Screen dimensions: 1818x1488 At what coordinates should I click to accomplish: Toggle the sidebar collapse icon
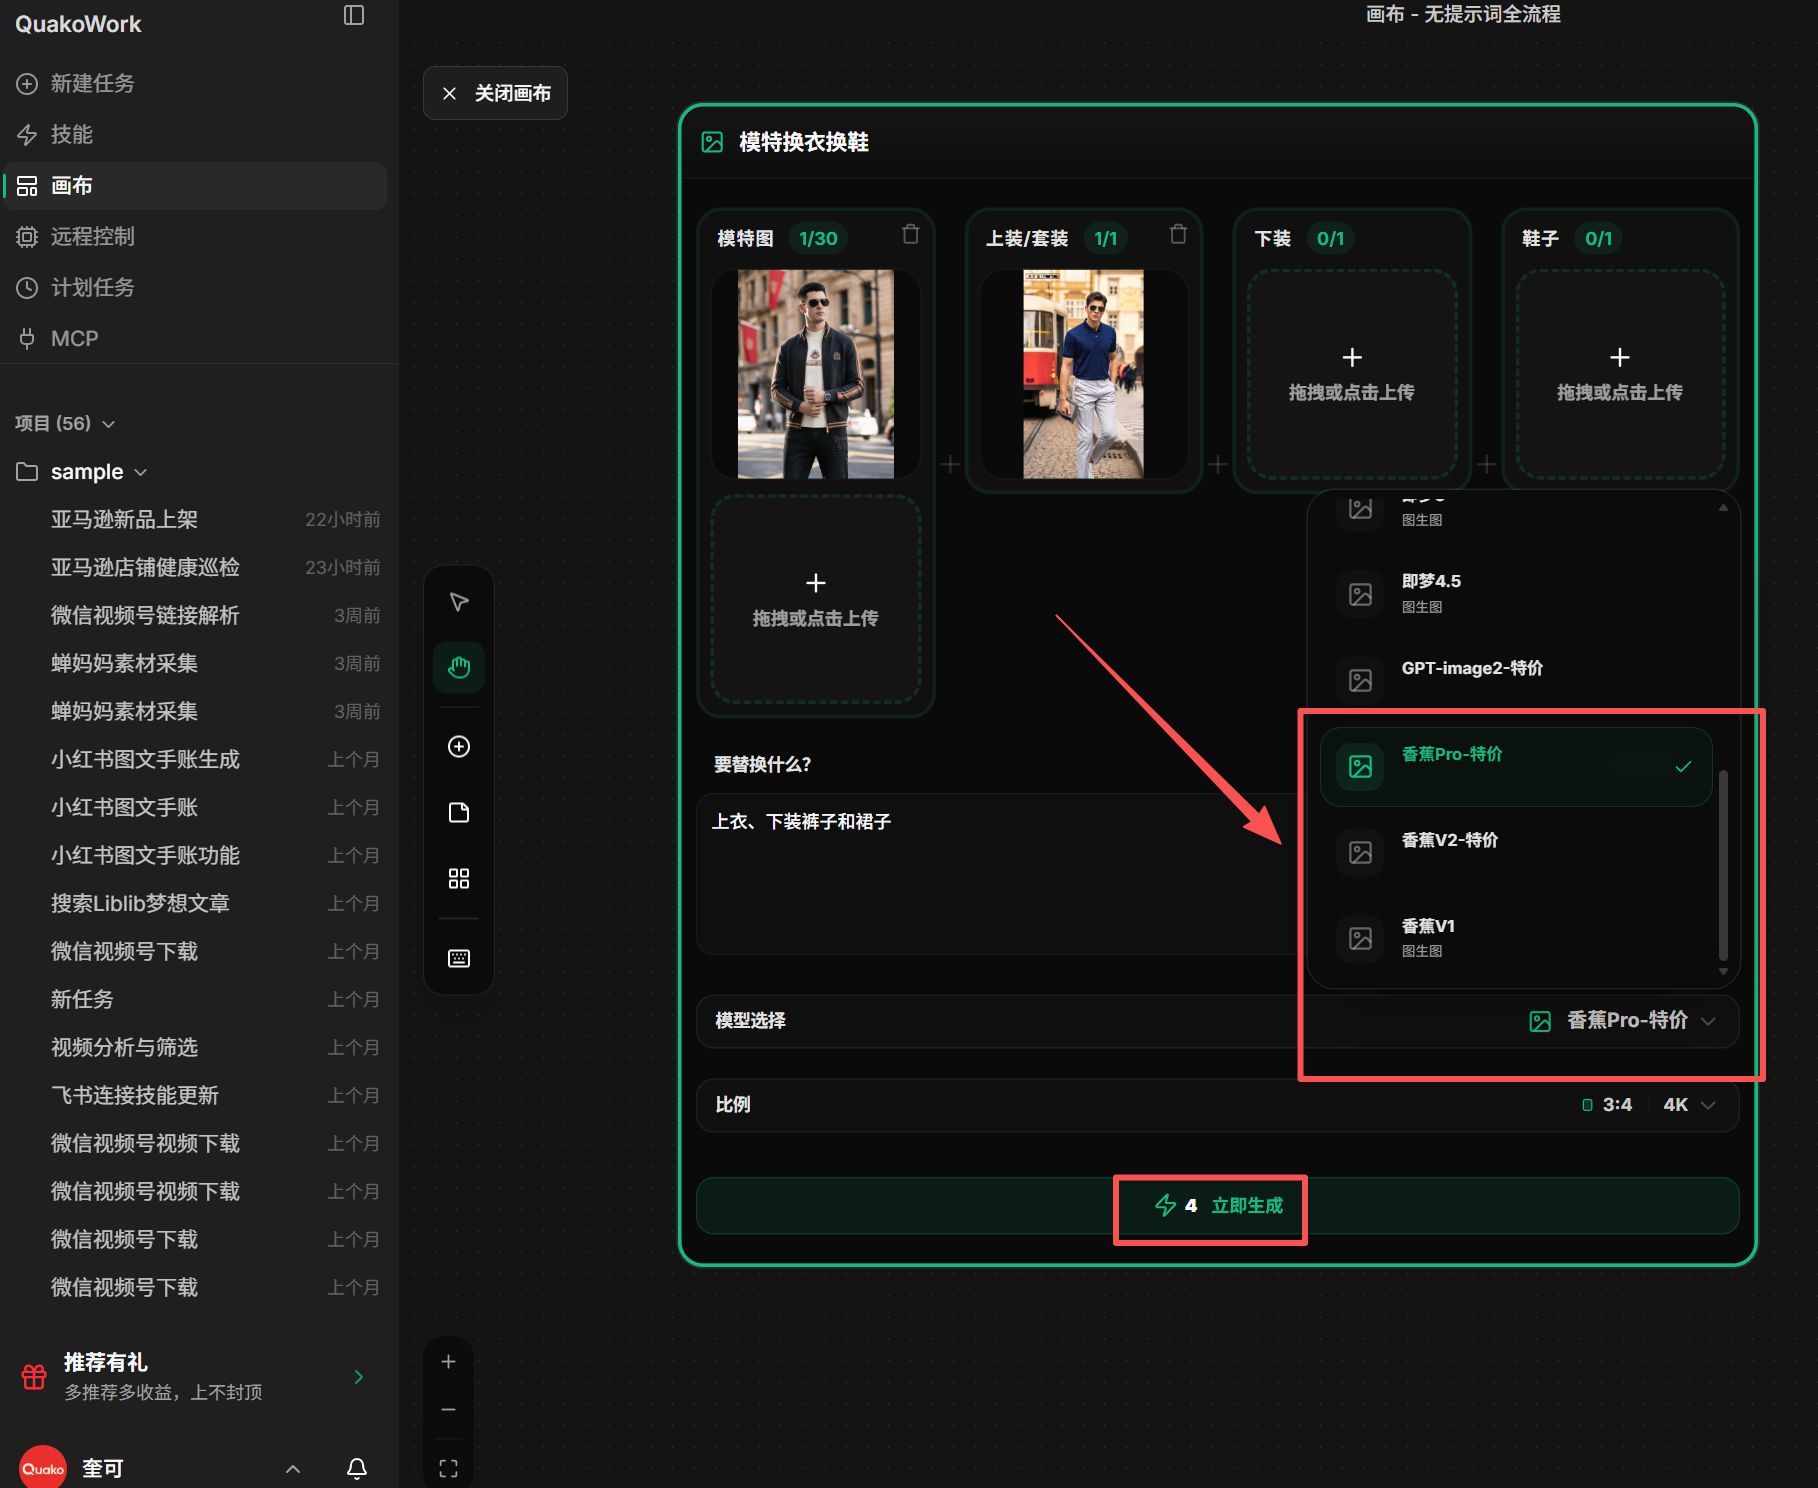pyautogui.click(x=354, y=15)
